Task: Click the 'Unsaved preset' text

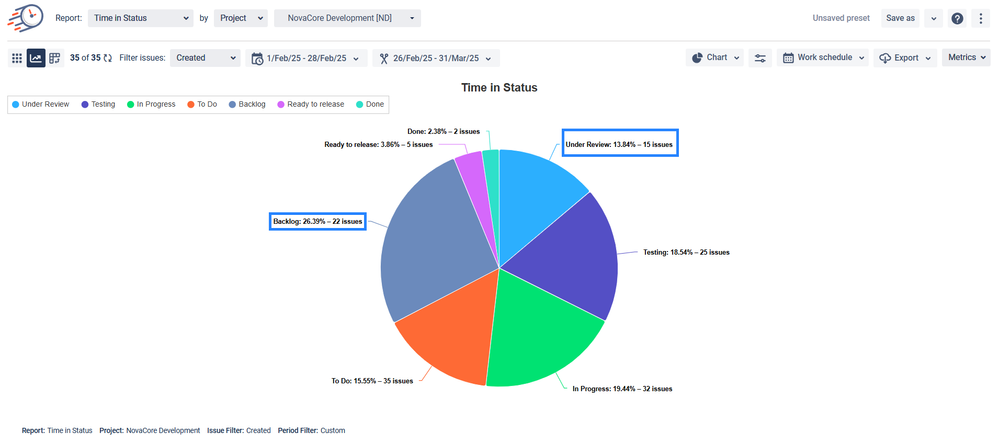Action: (x=841, y=18)
